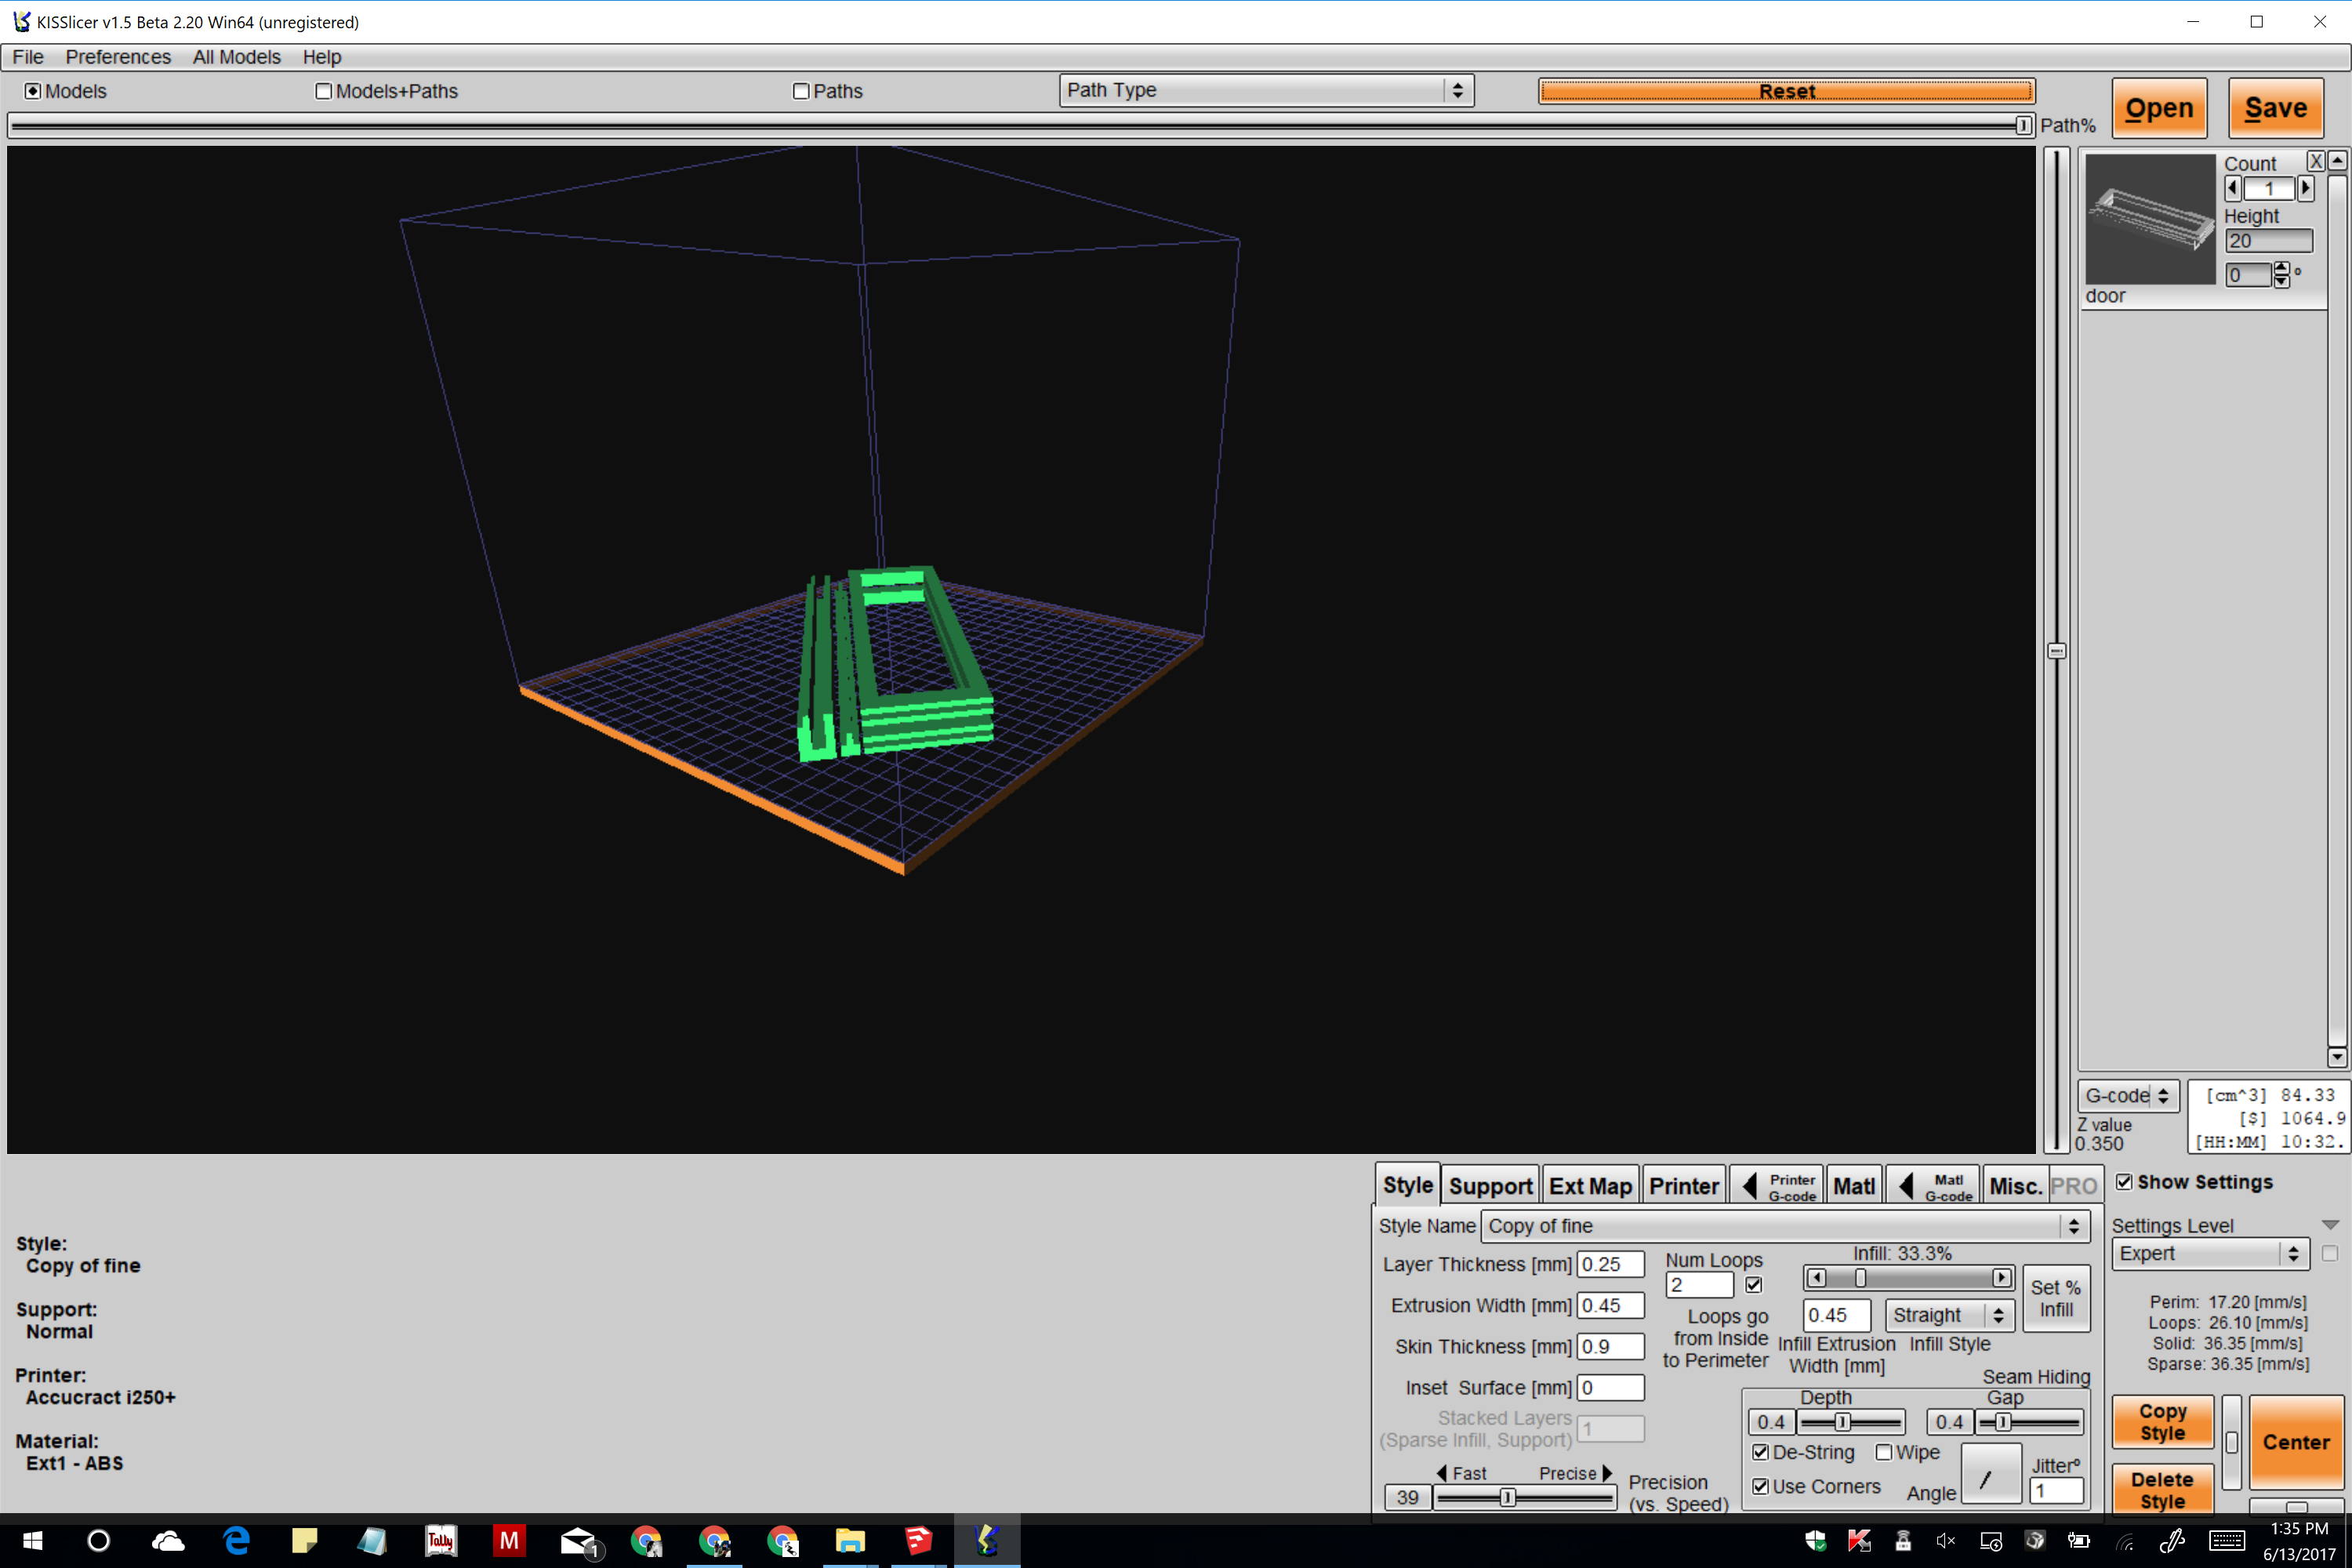Switch to the Ext Map tab
The image size is (2352, 1568).
pos(1590,1185)
